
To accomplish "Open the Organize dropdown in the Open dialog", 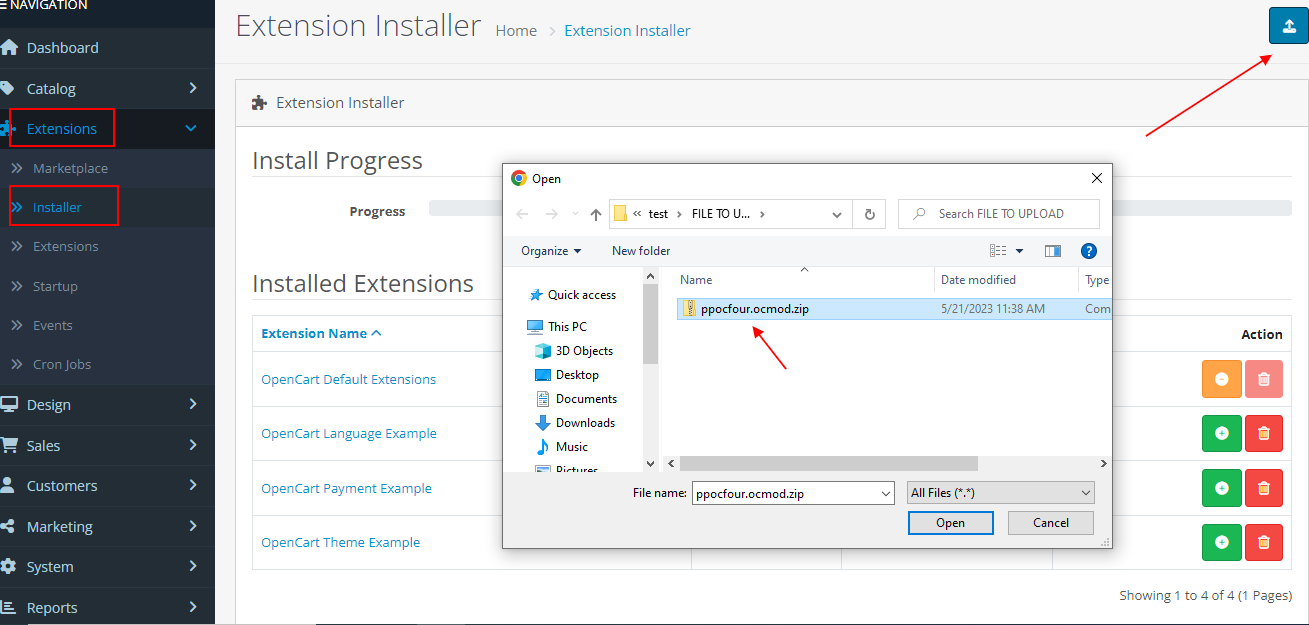I will (x=551, y=251).
